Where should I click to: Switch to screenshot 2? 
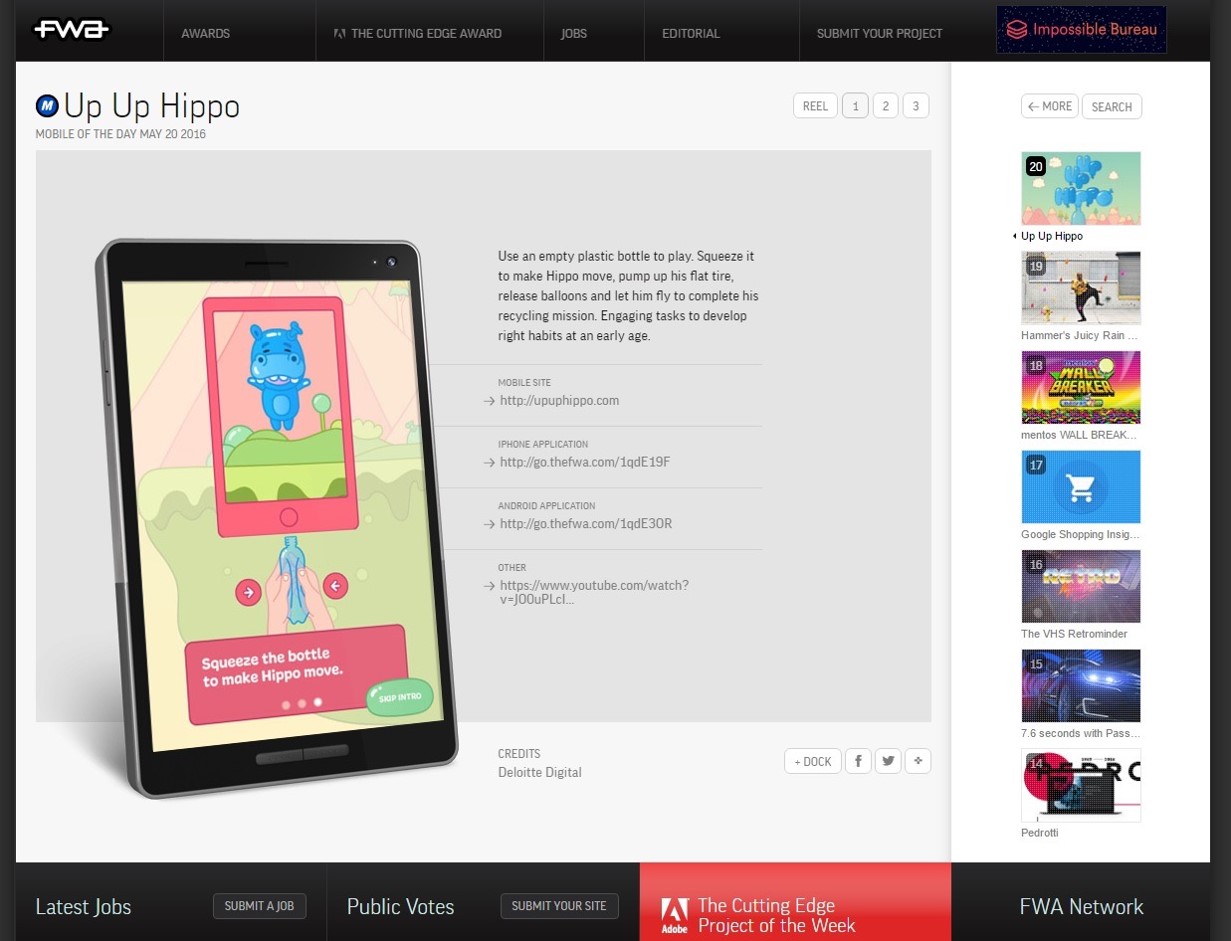pyautogui.click(x=885, y=106)
